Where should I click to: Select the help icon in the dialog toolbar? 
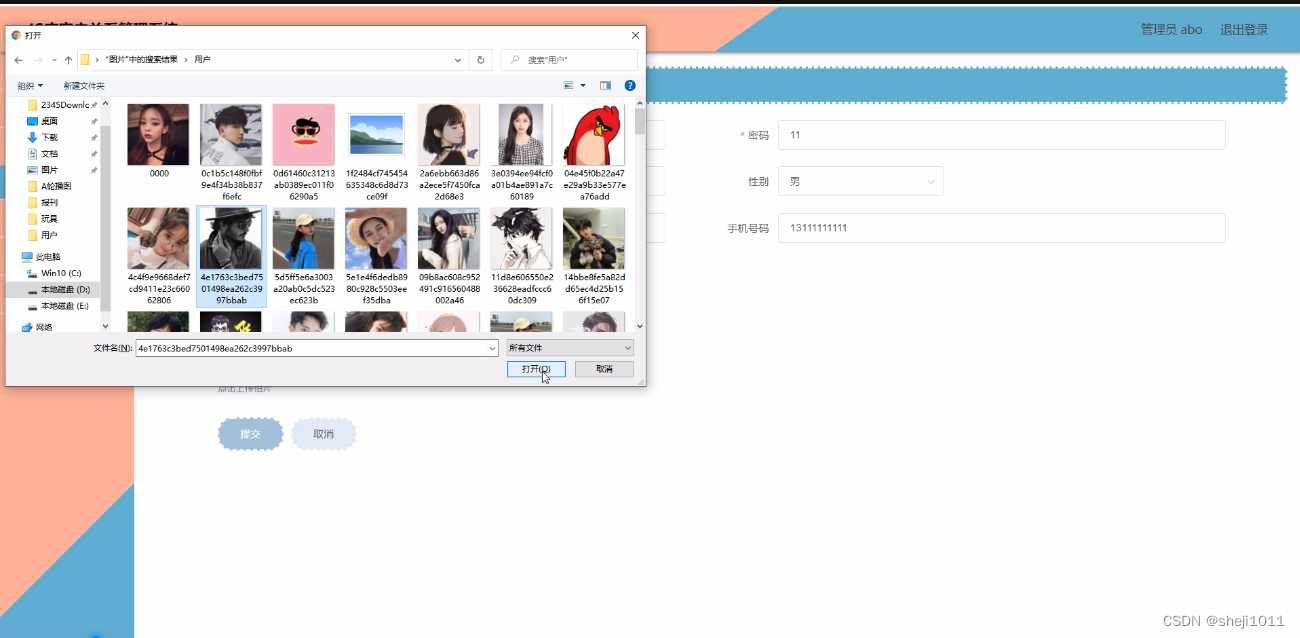click(x=630, y=85)
